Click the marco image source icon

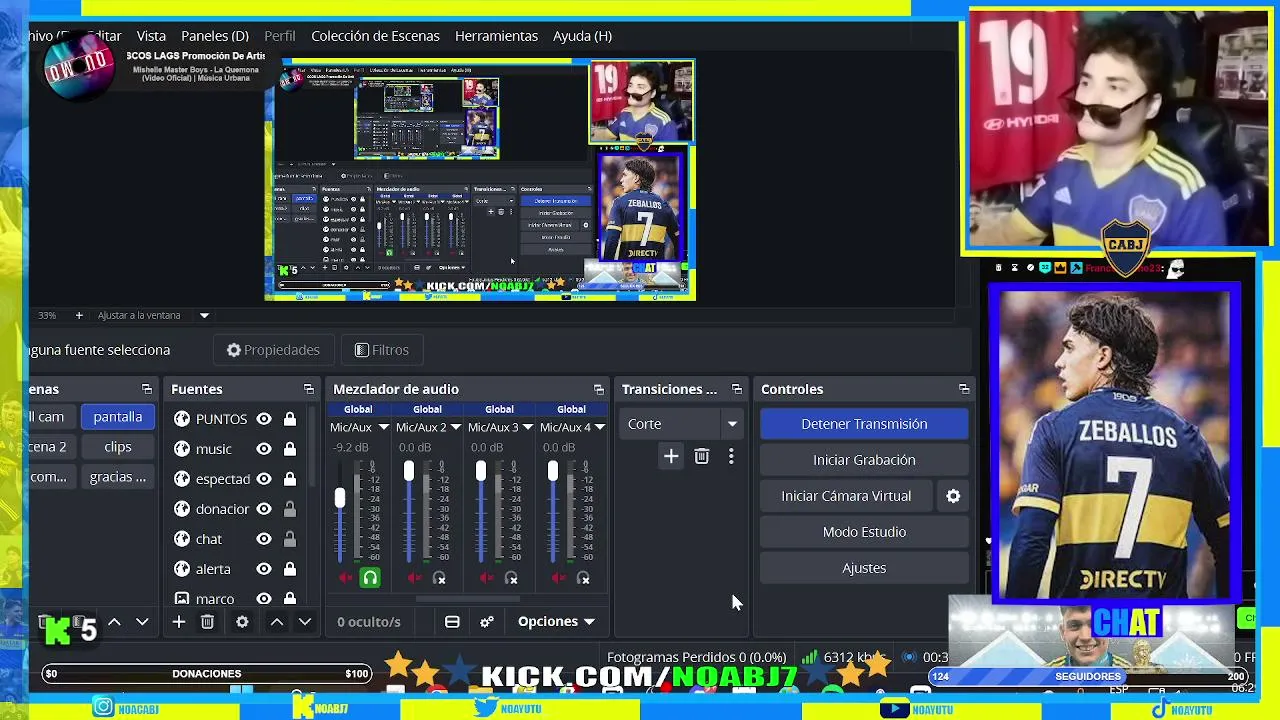pyautogui.click(x=182, y=598)
